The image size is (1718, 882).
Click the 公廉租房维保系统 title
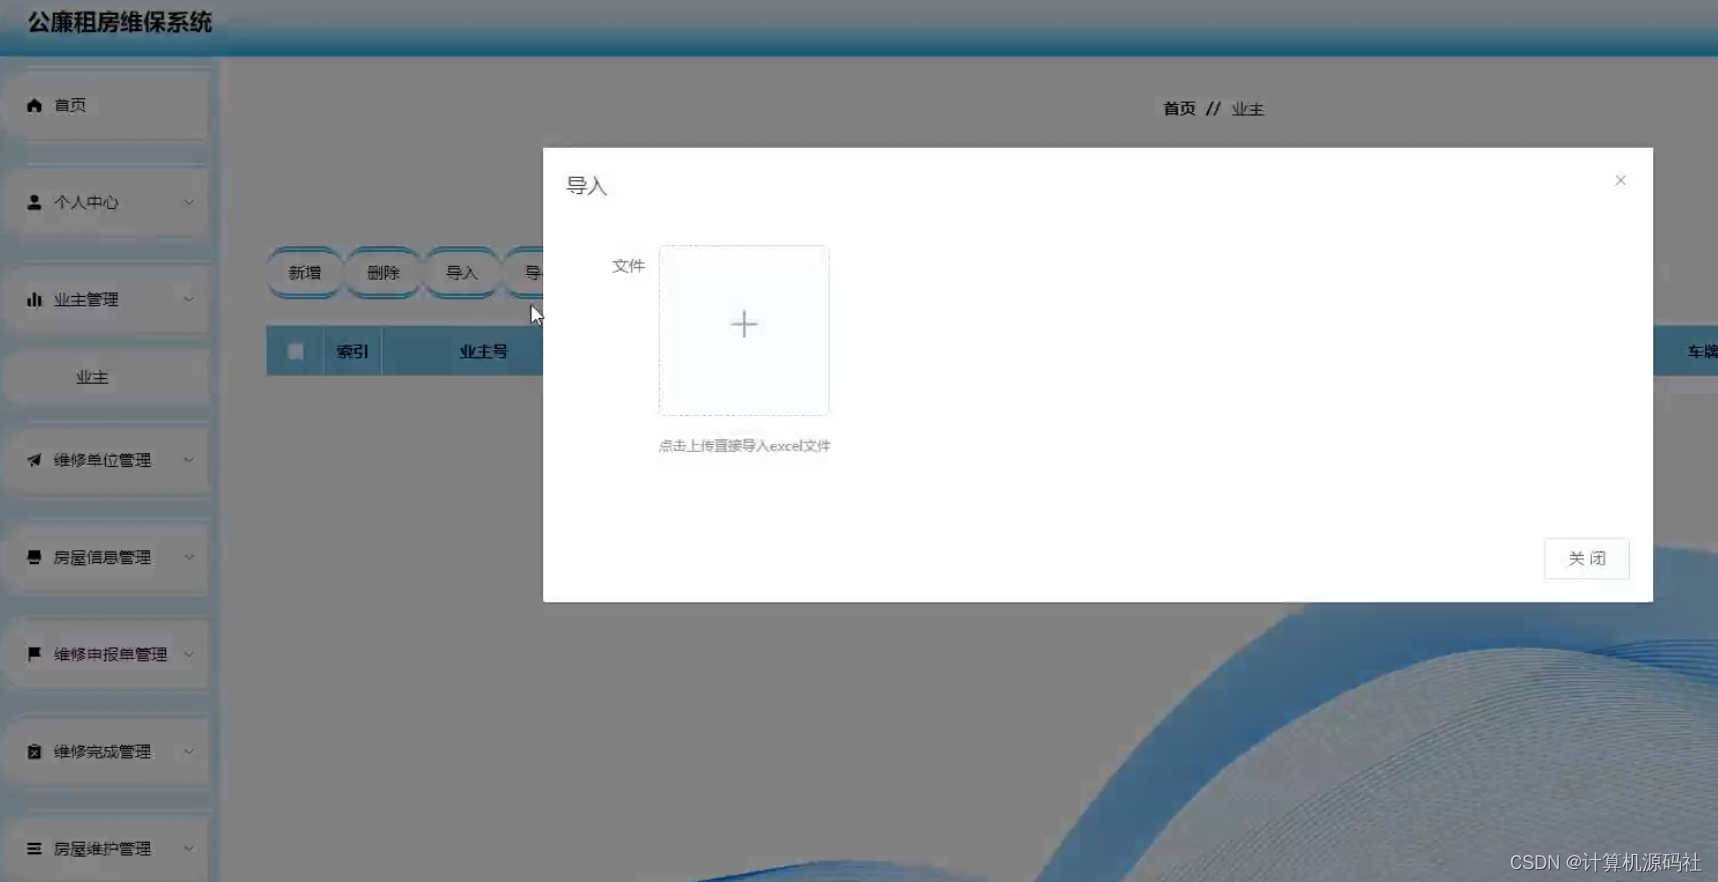(120, 22)
